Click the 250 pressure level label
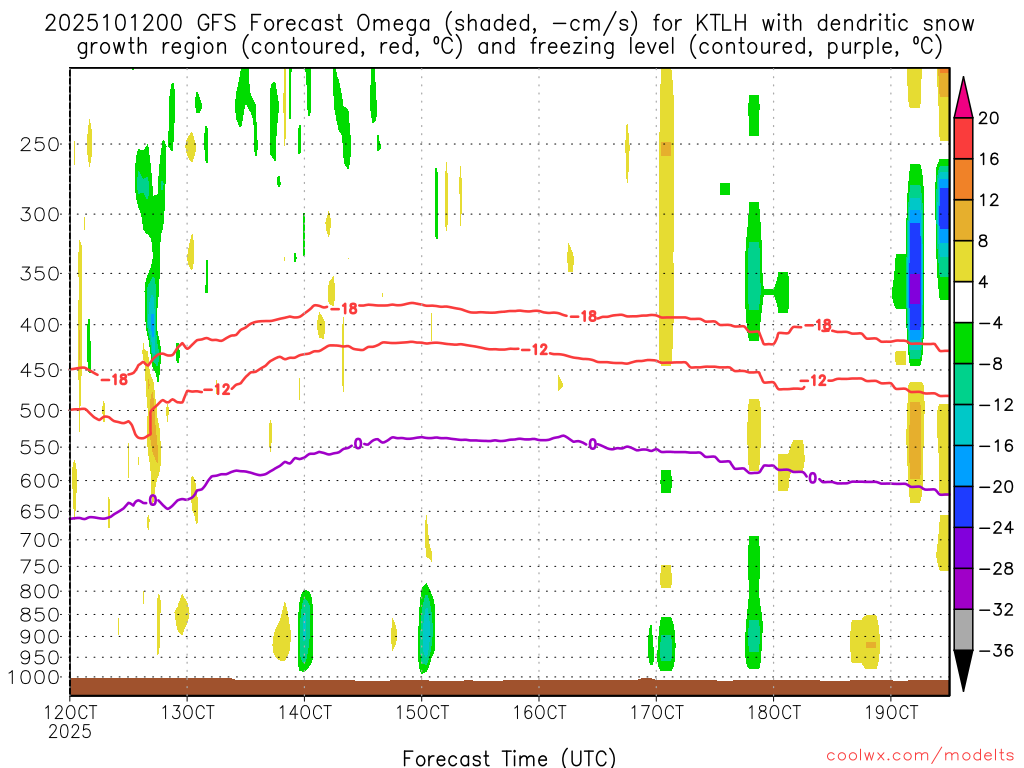The width and height of the screenshot is (1024, 768). pyautogui.click(x=39, y=144)
